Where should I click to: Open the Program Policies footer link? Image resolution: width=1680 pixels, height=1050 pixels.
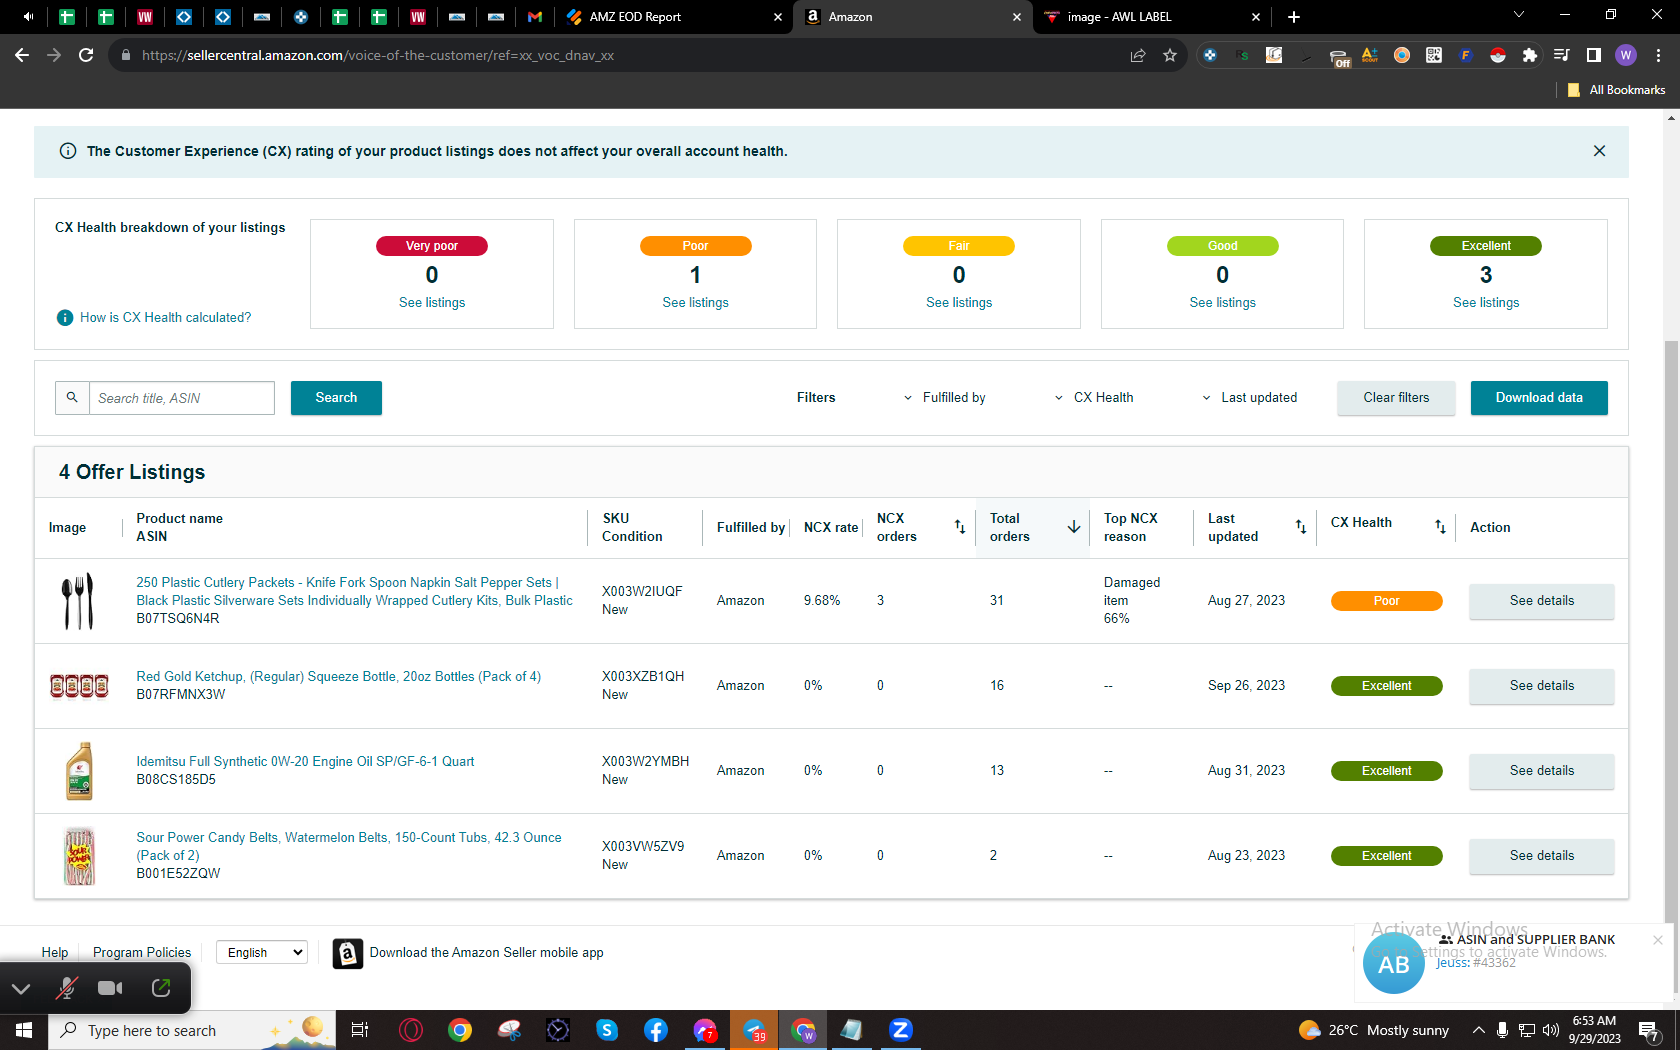point(142,953)
